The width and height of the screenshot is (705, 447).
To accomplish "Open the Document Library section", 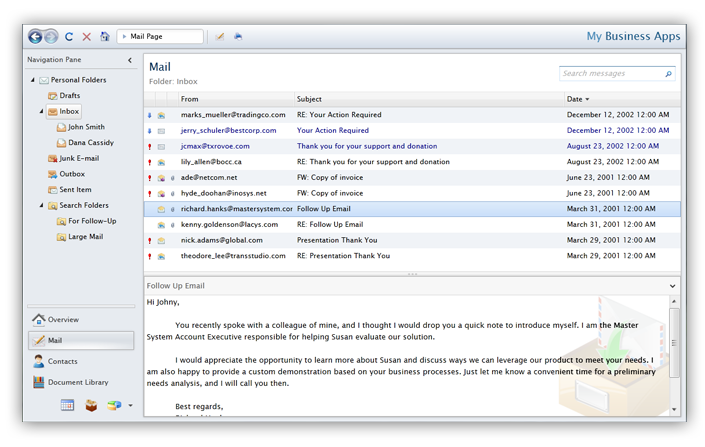I will (81, 382).
